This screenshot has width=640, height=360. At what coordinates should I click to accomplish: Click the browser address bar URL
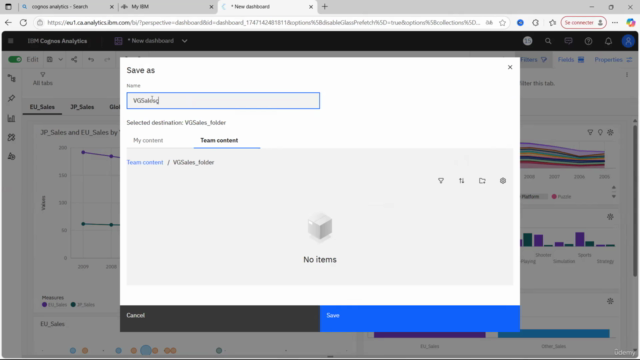263,23
